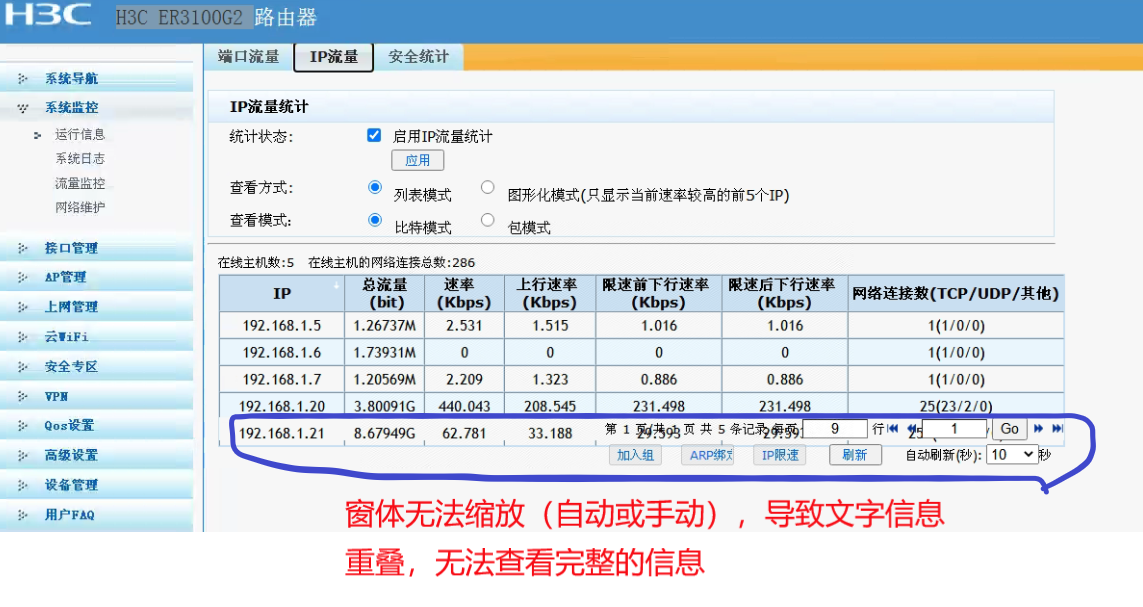Viewport: 1143px width, 607px height.
Task: Sort by the IP column header
Action: point(281,294)
